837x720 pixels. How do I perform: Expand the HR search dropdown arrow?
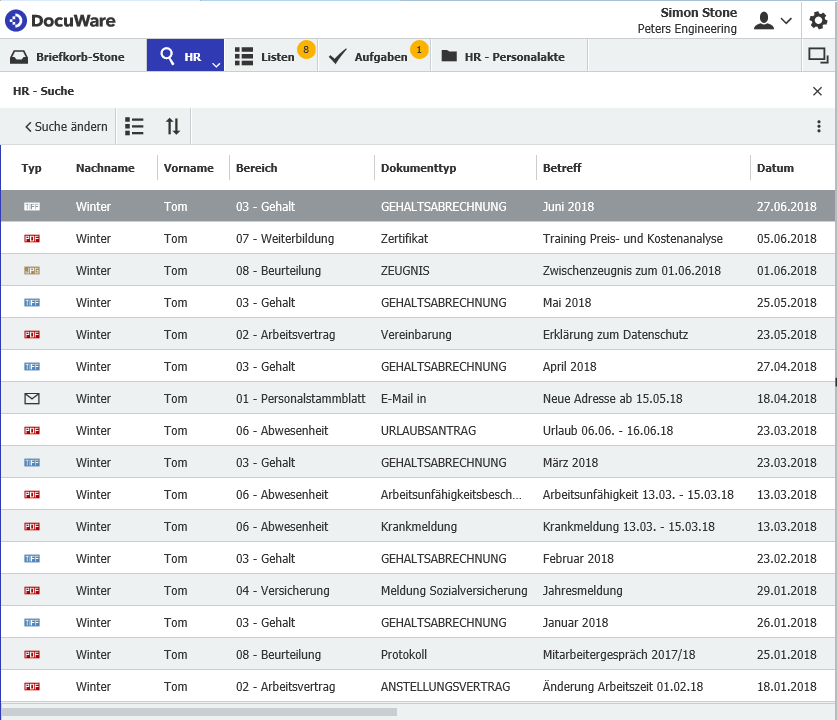[x=216, y=64]
